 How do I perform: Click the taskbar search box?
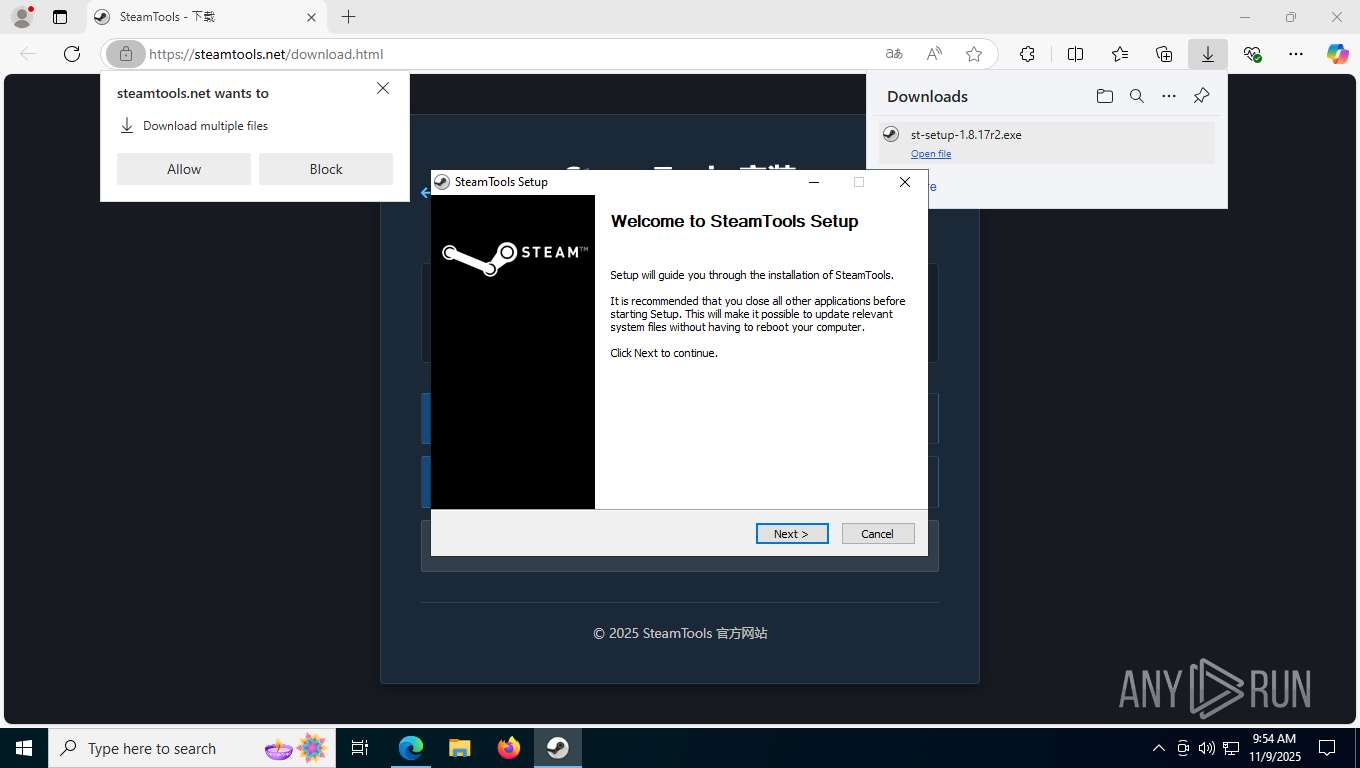point(193,748)
